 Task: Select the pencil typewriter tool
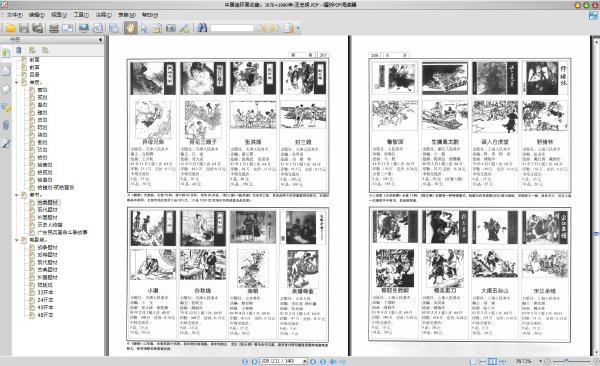pyautogui.click(x=184, y=28)
